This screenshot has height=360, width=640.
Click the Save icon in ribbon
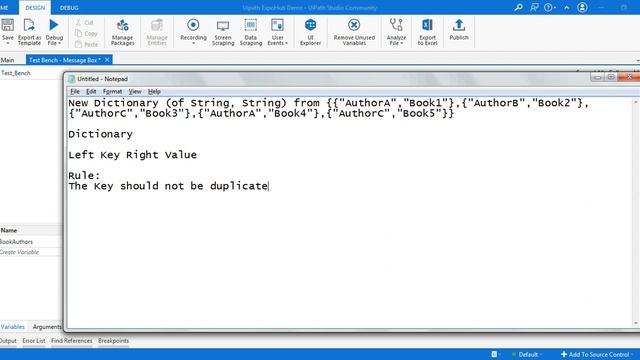point(7,25)
